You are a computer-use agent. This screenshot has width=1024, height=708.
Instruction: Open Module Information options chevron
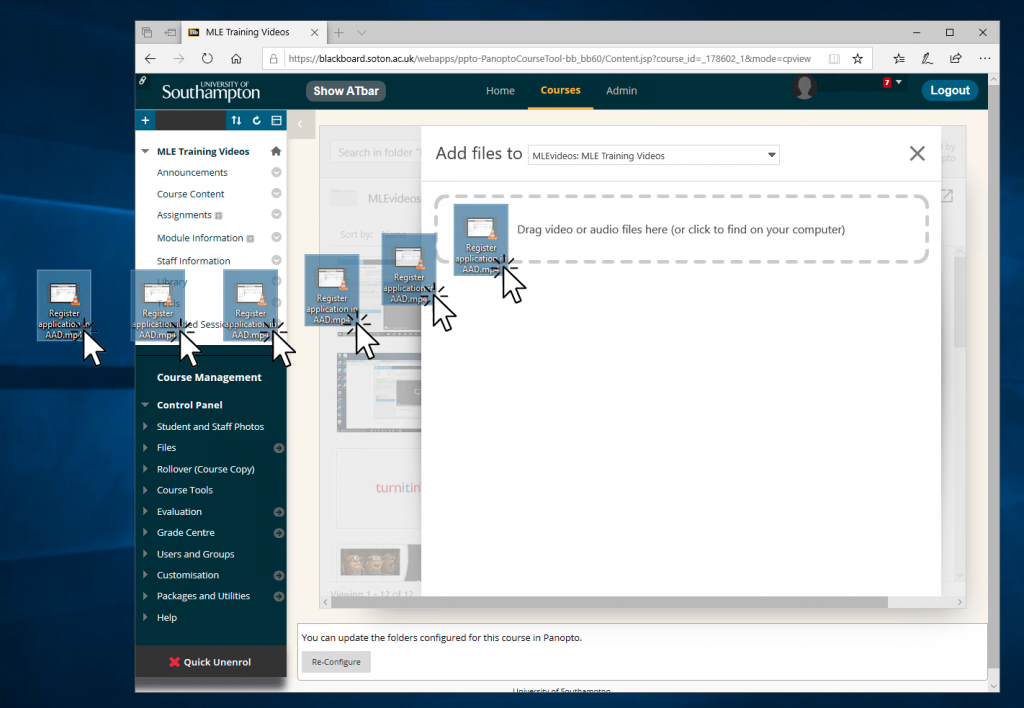pyautogui.click(x=276, y=237)
